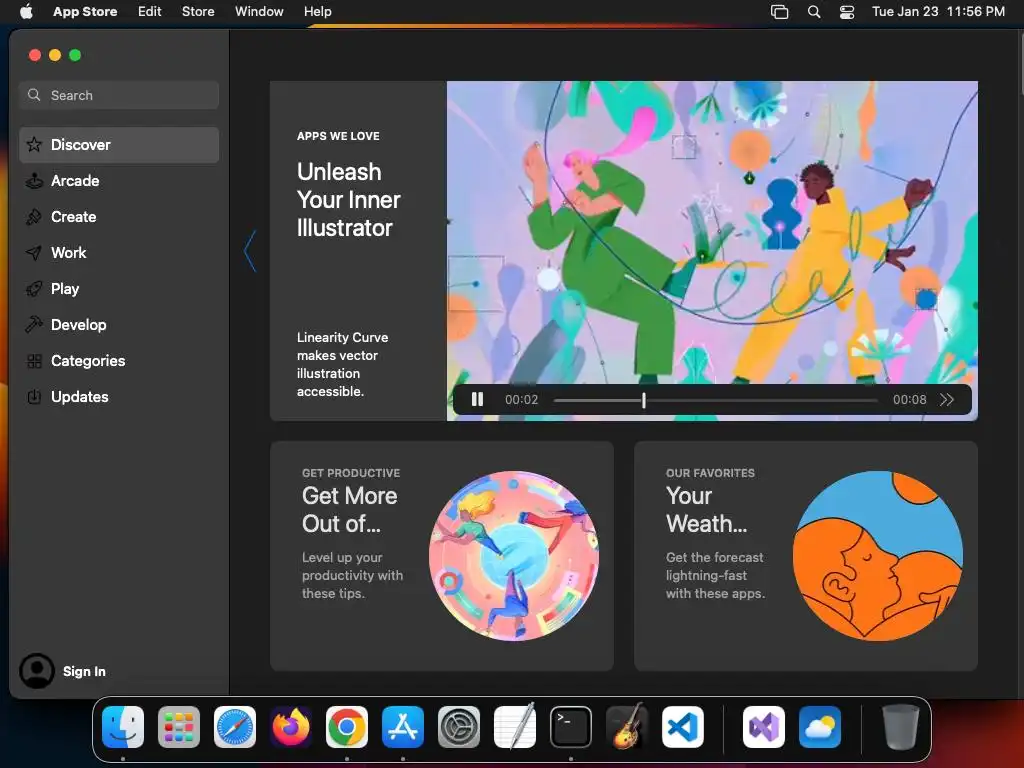Viewport: 1024px width, 768px height.
Task: Open the Categories grid icon
Action: (x=34, y=360)
